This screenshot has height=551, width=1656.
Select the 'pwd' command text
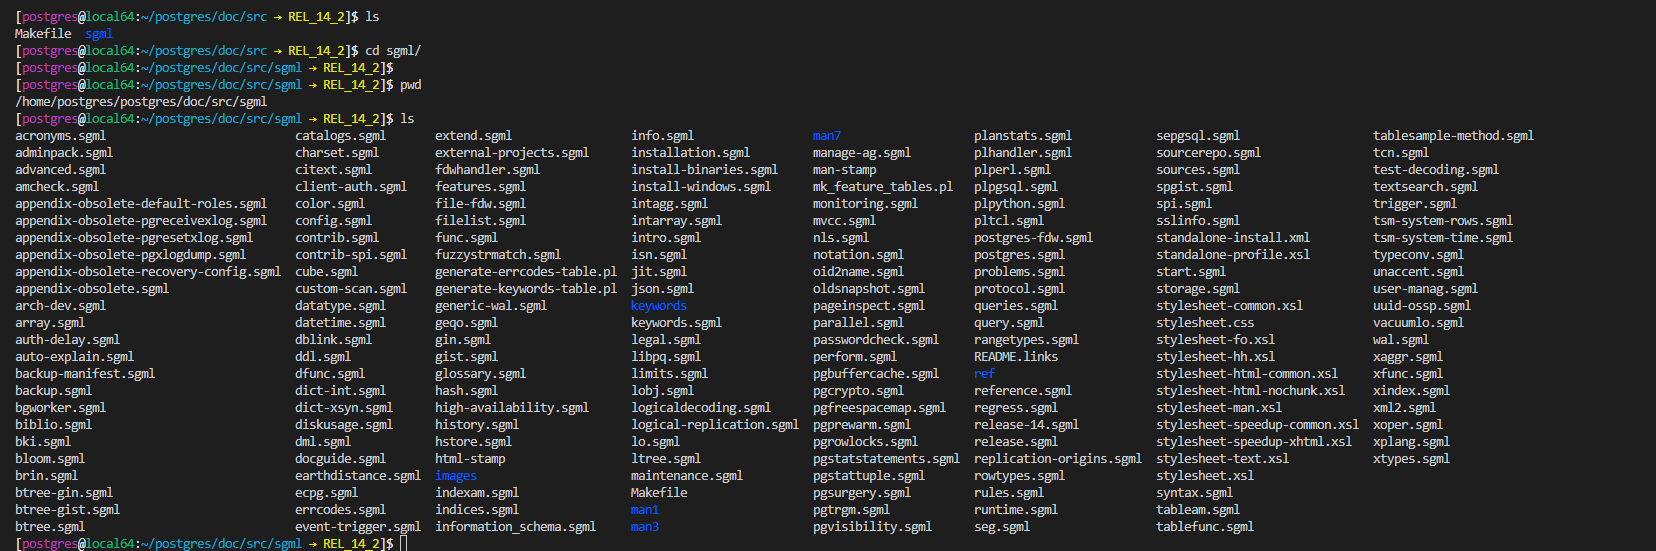(410, 85)
